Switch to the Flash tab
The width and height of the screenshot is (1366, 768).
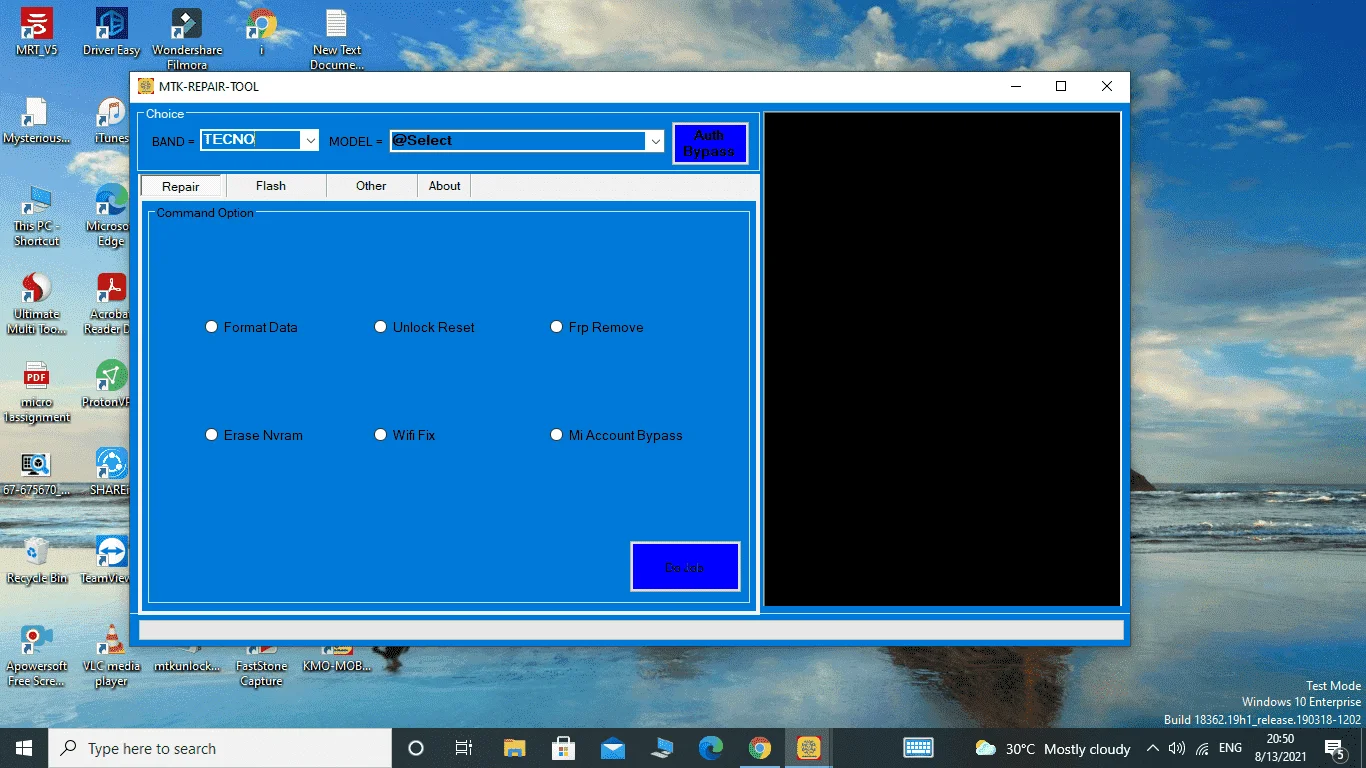[271, 186]
